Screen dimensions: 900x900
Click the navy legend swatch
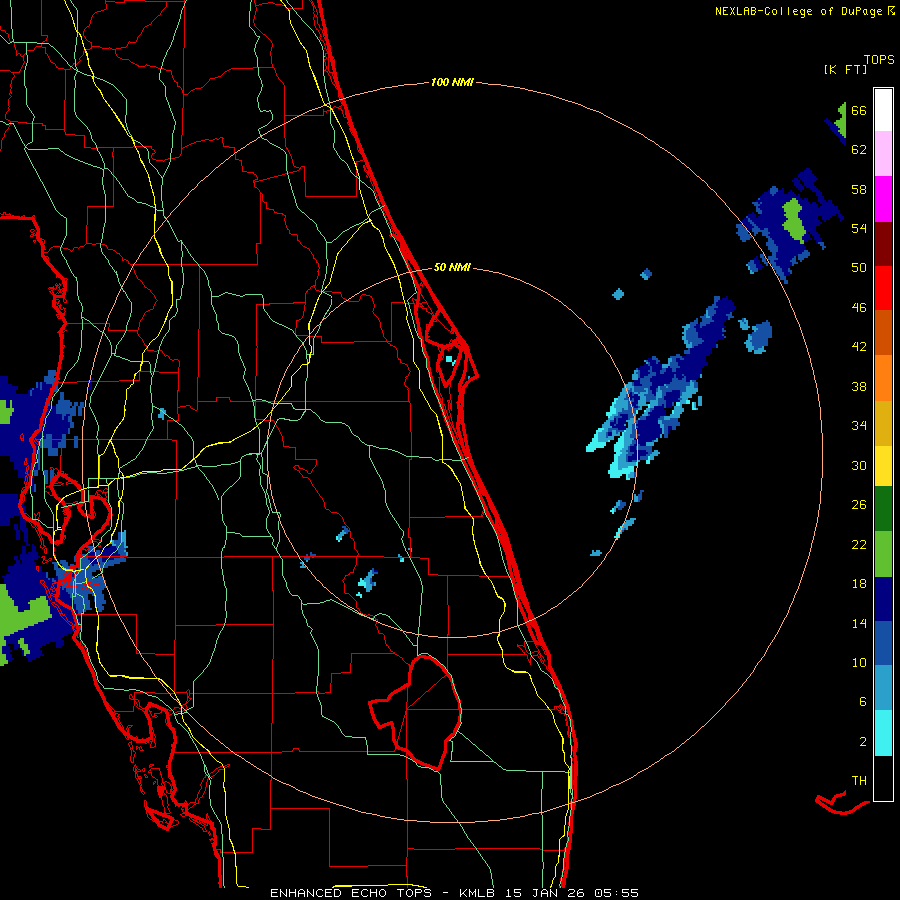point(883,599)
